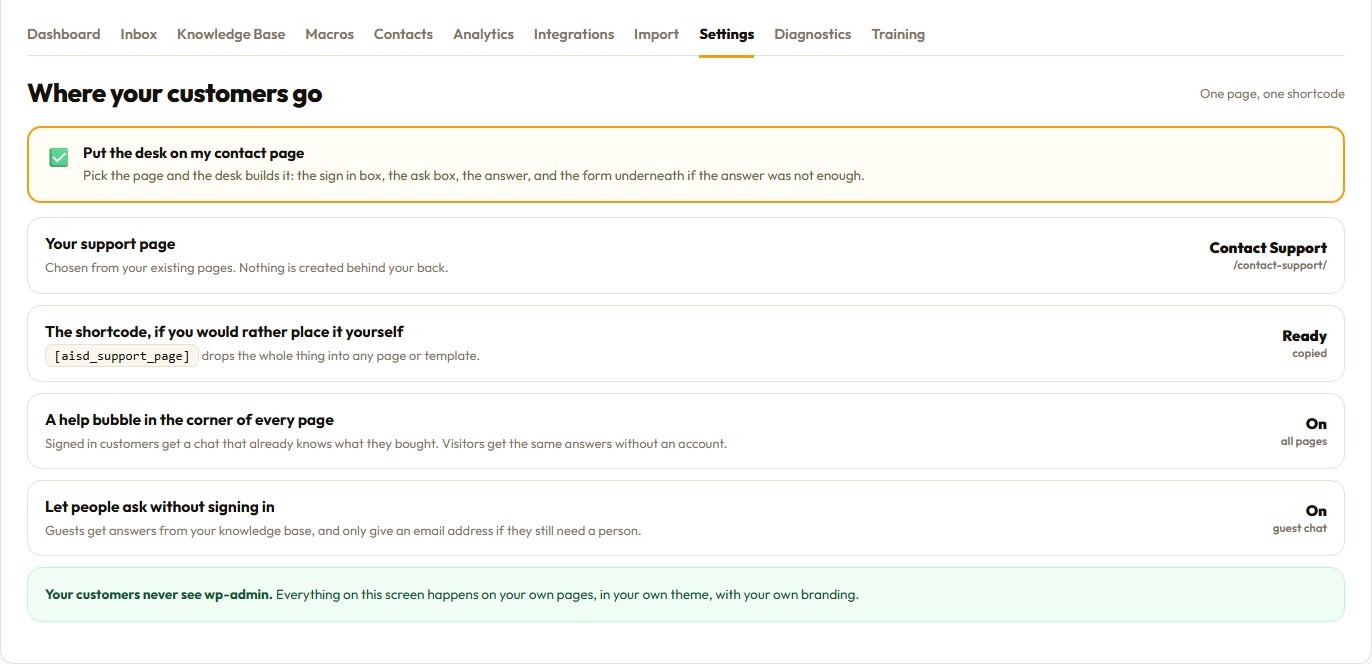Viewport: 1372px width, 664px height.
Task: Click the 'Let people ask without signing in' heading
Action: click(x=160, y=507)
